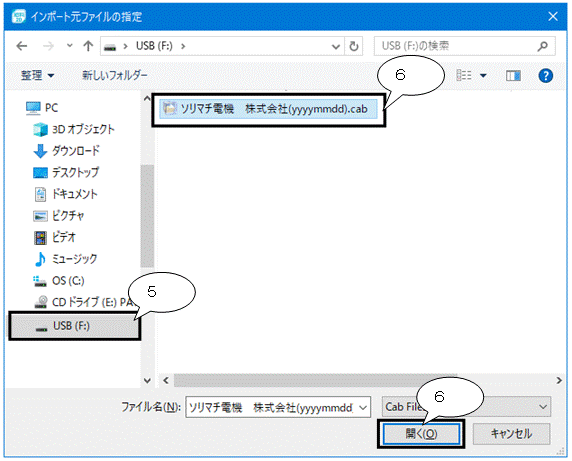Image resolution: width=572 pixels, height=461 pixels.
Task: Click the 開く(O) button
Action: click(421, 434)
